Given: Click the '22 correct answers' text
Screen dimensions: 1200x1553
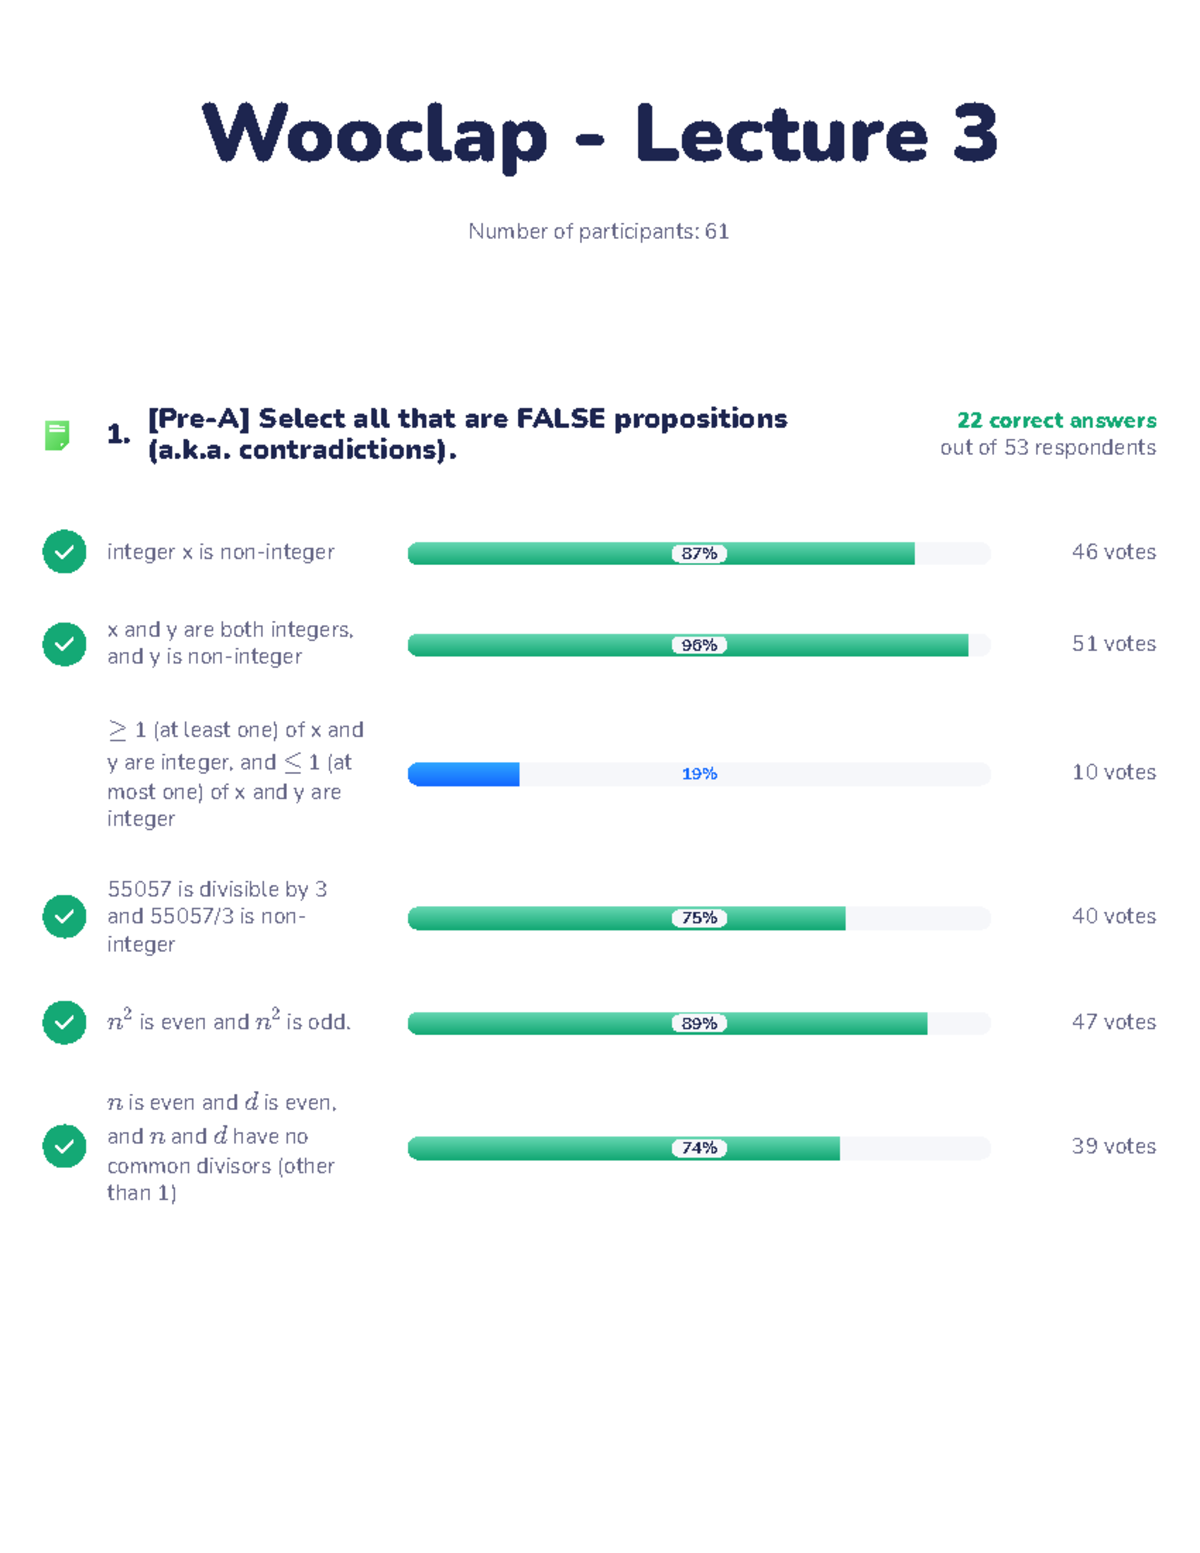Looking at the screenshot, I should [1056, 420].
